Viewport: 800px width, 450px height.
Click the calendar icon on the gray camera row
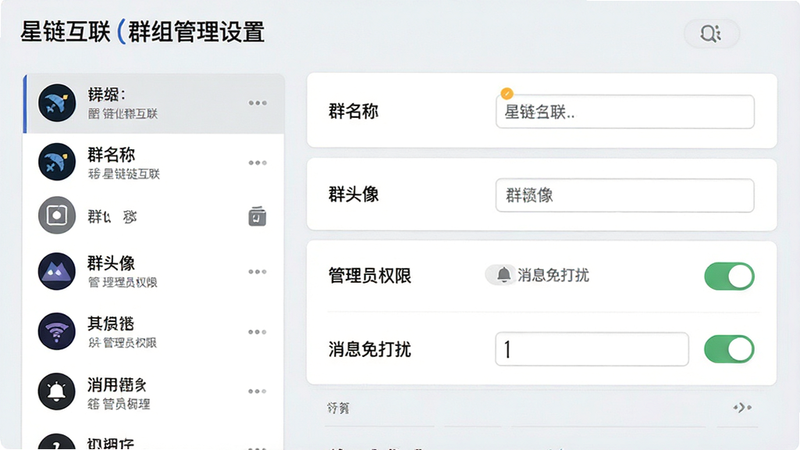[257, 216]
